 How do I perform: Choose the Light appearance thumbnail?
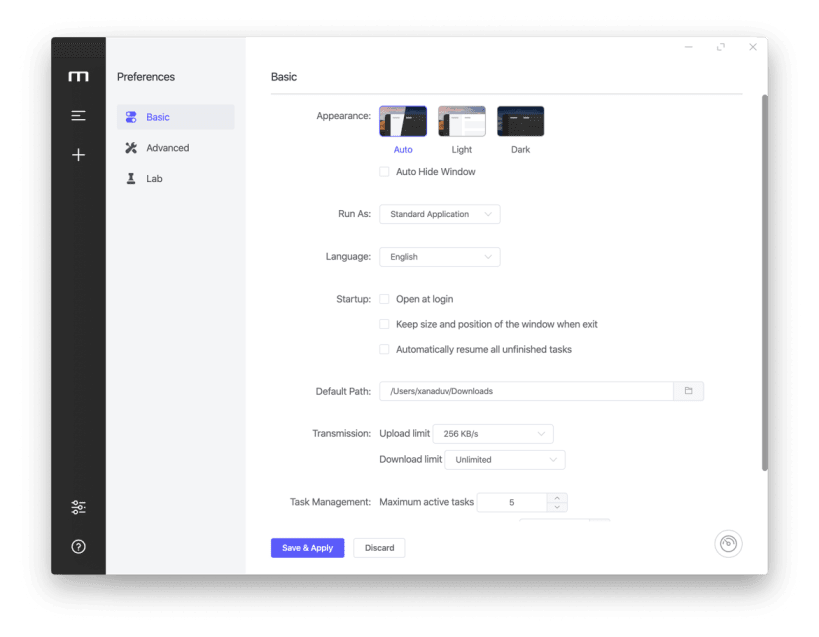pyautogui.click(x=462, y=121)
